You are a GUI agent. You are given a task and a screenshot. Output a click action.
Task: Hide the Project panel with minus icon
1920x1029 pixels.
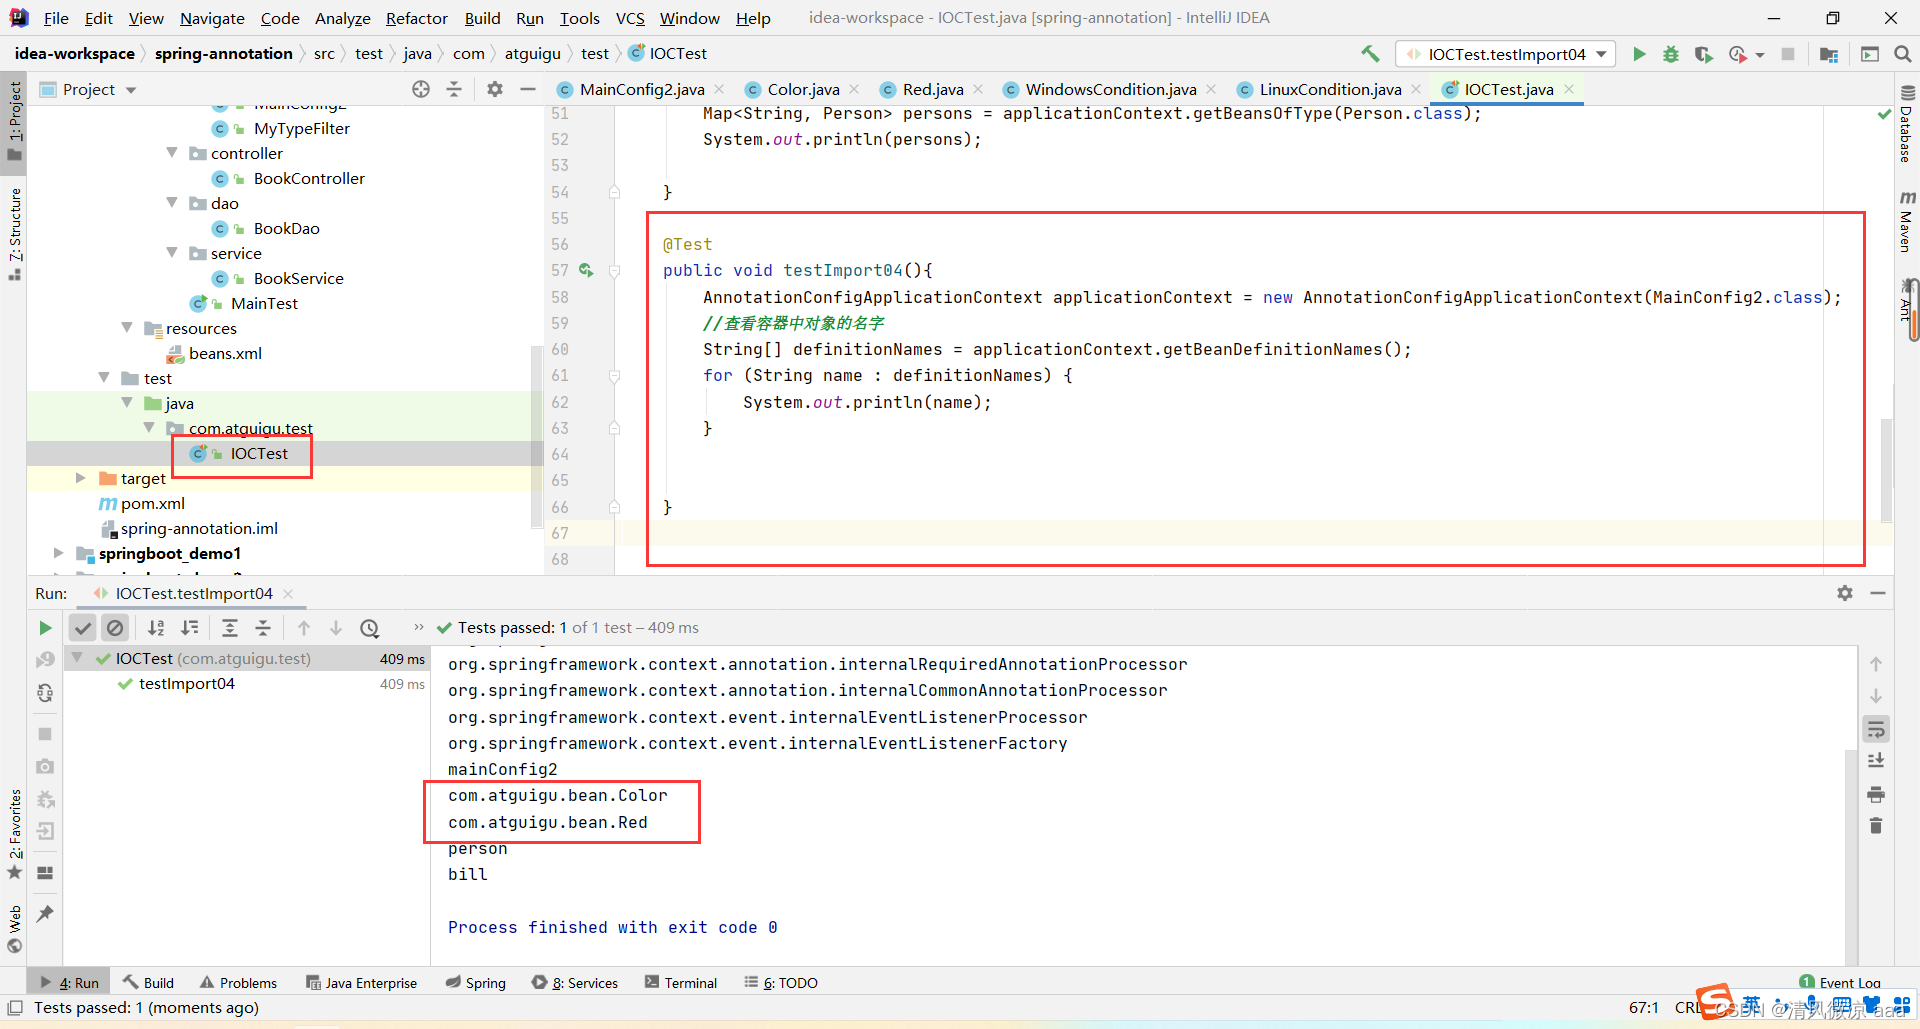tap(528, 89)
